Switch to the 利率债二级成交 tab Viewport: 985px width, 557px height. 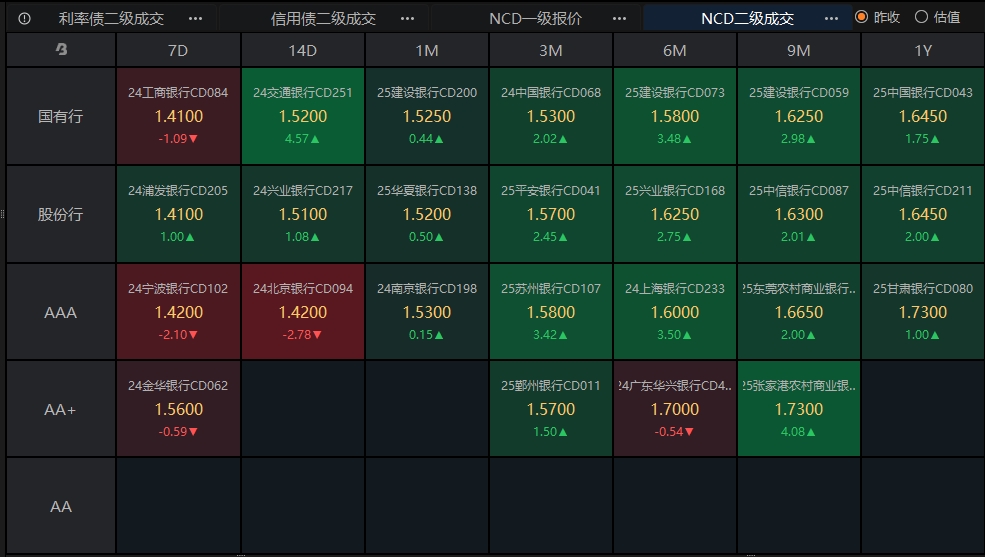coord(111,19)
